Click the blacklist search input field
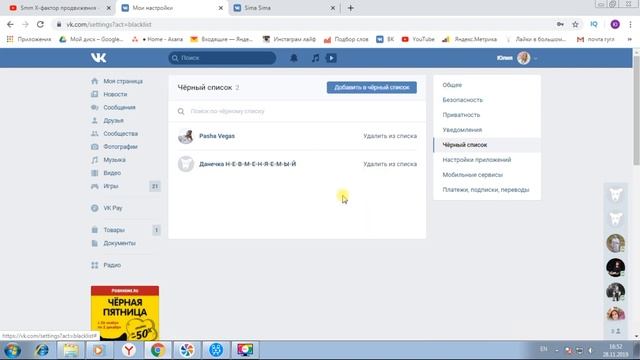 [x=297, y=111]
